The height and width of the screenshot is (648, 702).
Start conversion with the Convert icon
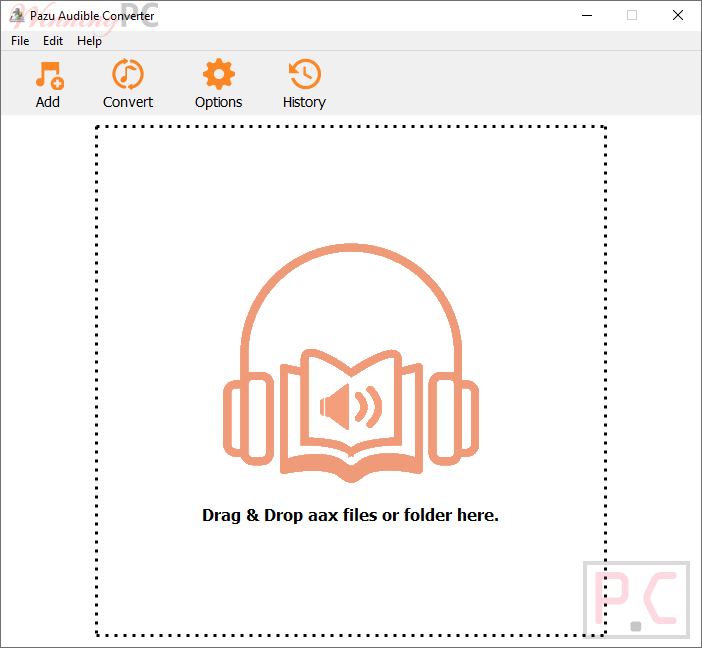point(128,74)
